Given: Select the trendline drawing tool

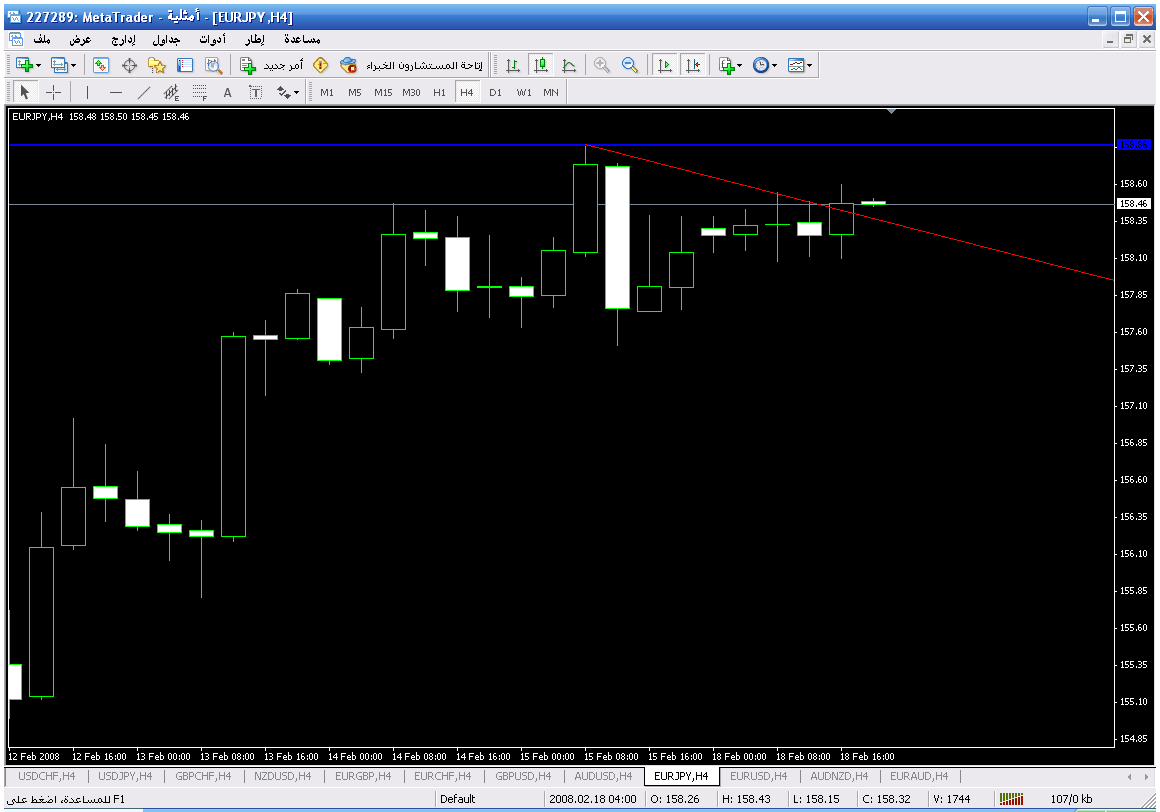Looking at the screenshot, I should 143,93.
